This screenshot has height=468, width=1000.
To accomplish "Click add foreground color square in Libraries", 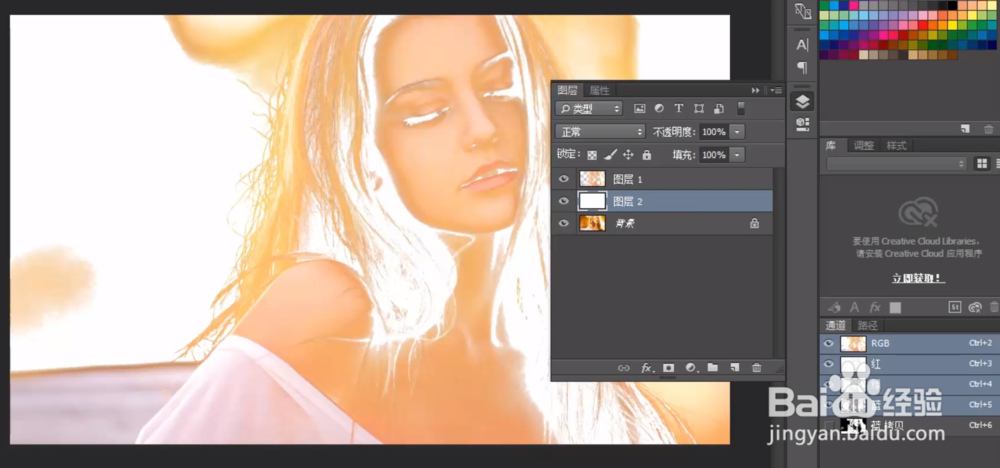I will pos(895,307).
